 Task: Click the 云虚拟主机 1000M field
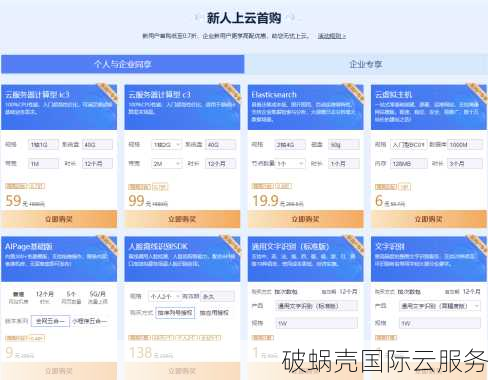[465, 145]
